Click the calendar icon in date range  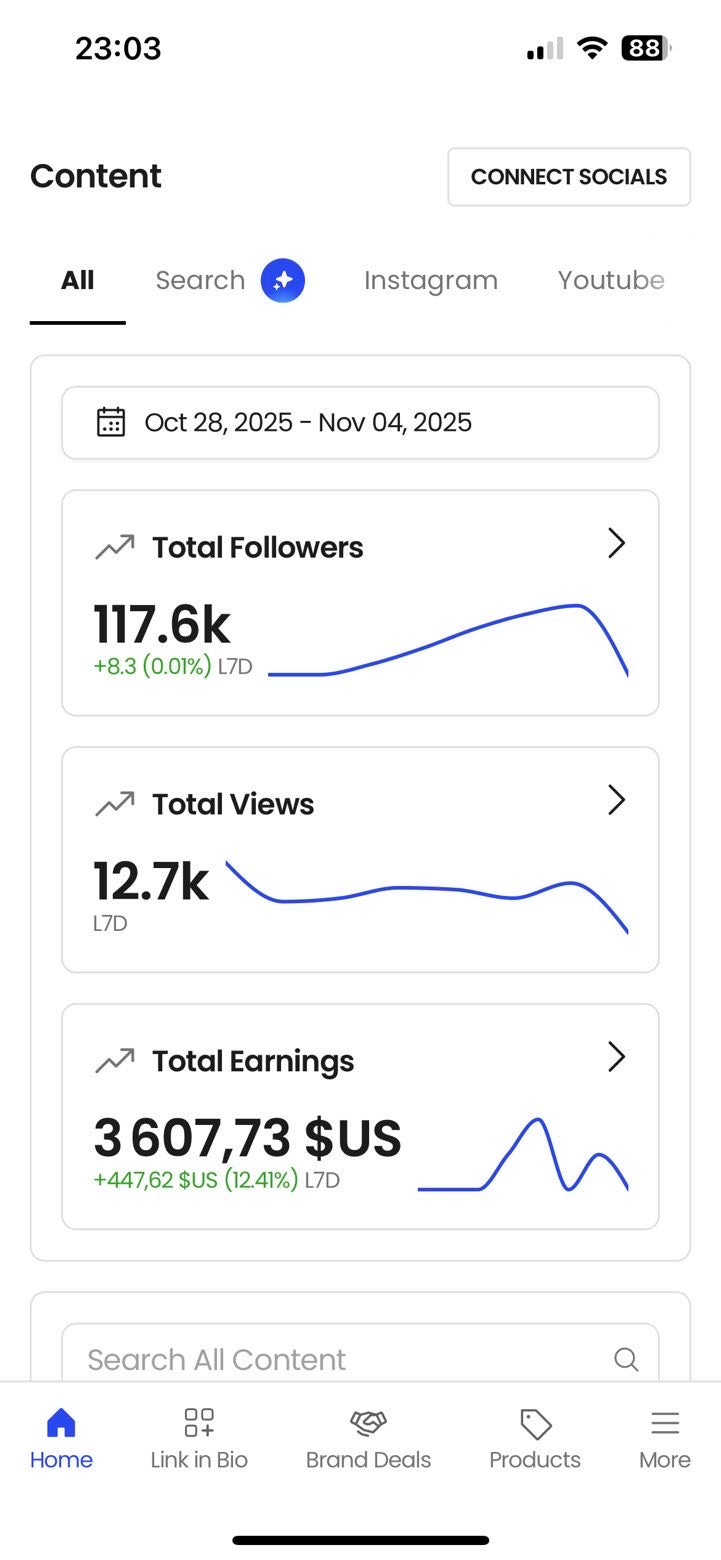[x=110, y=422]
